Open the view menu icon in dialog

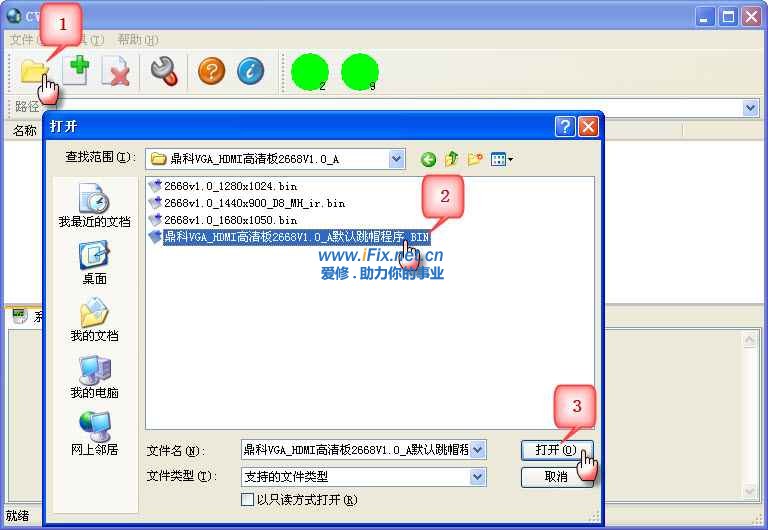502,159
